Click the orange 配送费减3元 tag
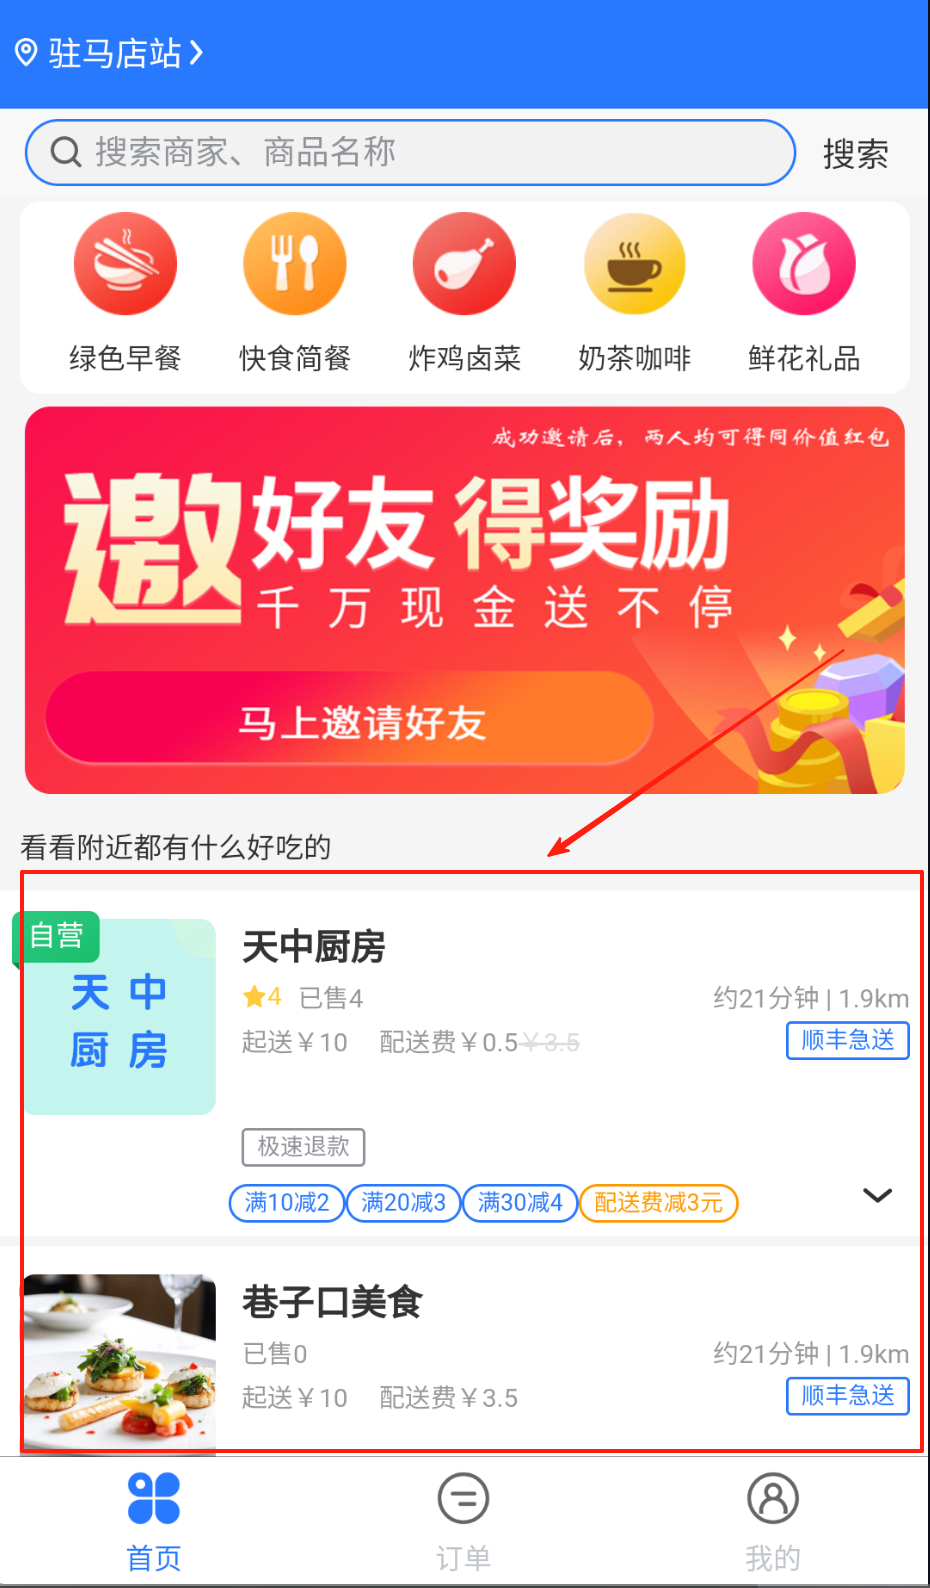 point(659,1202)
